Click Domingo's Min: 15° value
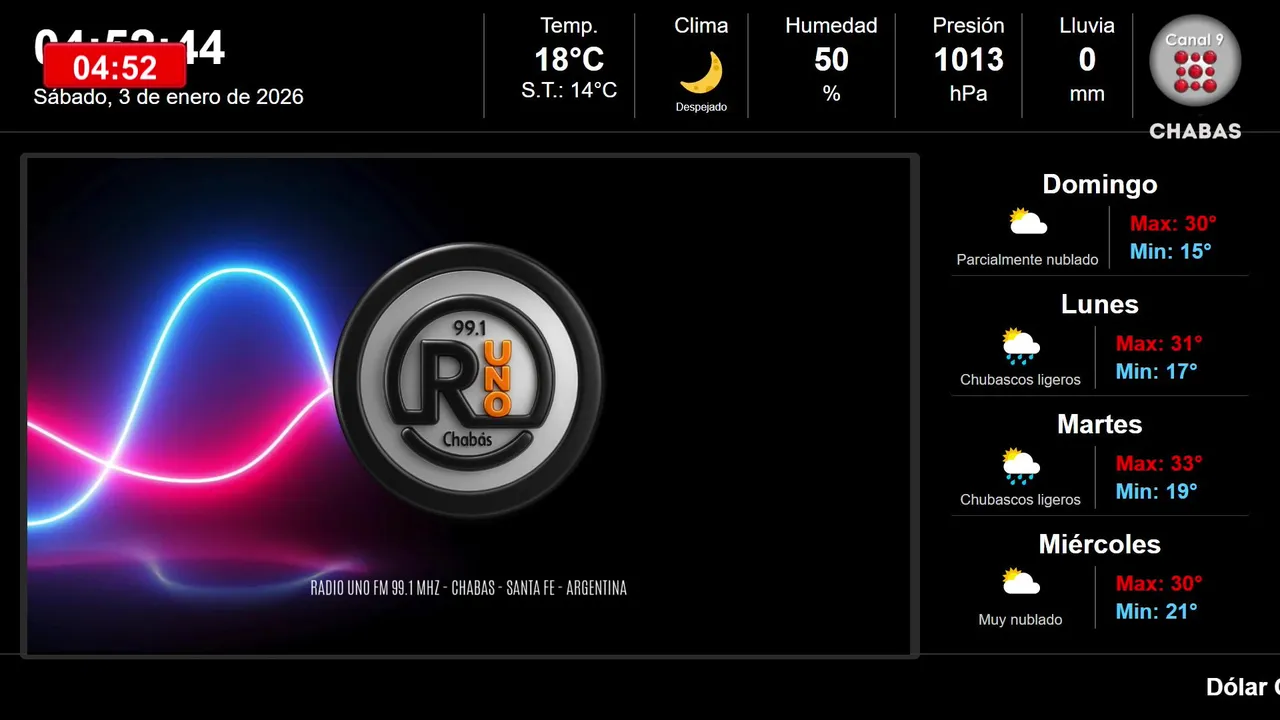The height and width of the screenshot is (720, 1280). point(1170,251)
